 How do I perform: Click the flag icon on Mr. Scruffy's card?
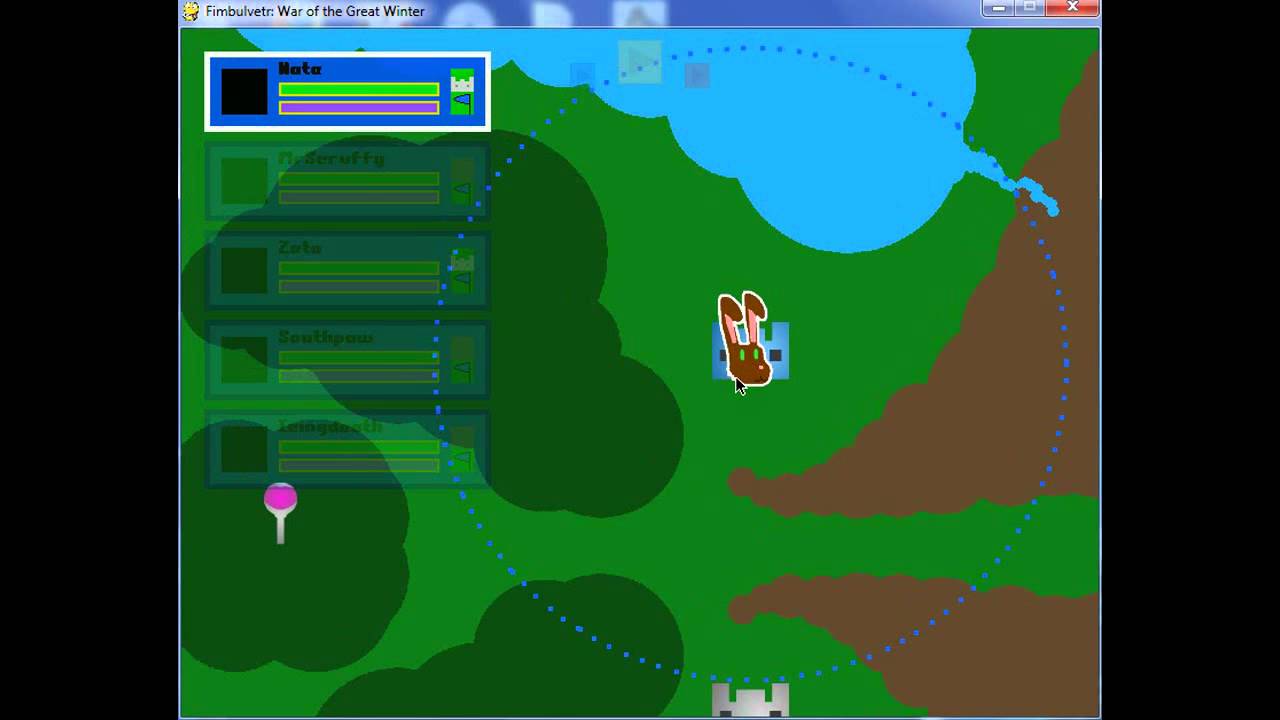click(461, 192)
